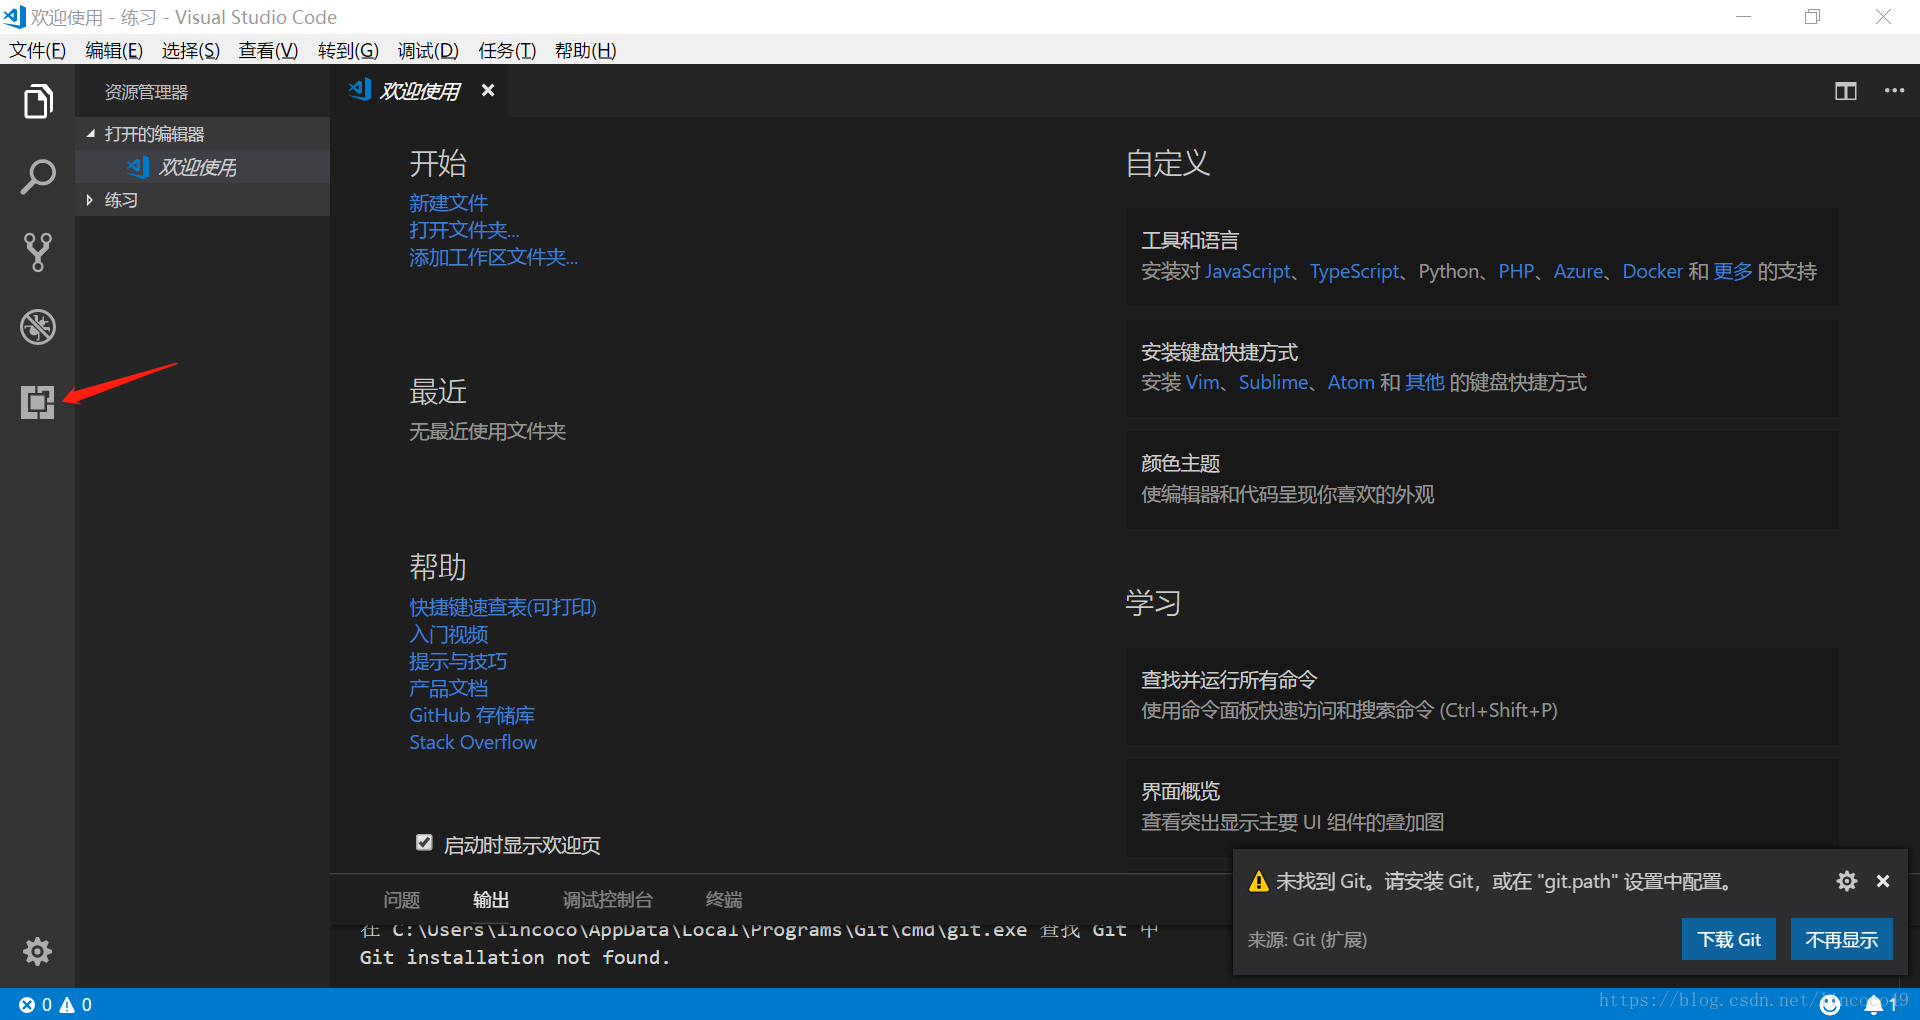Image resolution: width=1920 pixels, height=1020 pixels.
Task: Open the Debug view in activity bar
Action: 38,327
